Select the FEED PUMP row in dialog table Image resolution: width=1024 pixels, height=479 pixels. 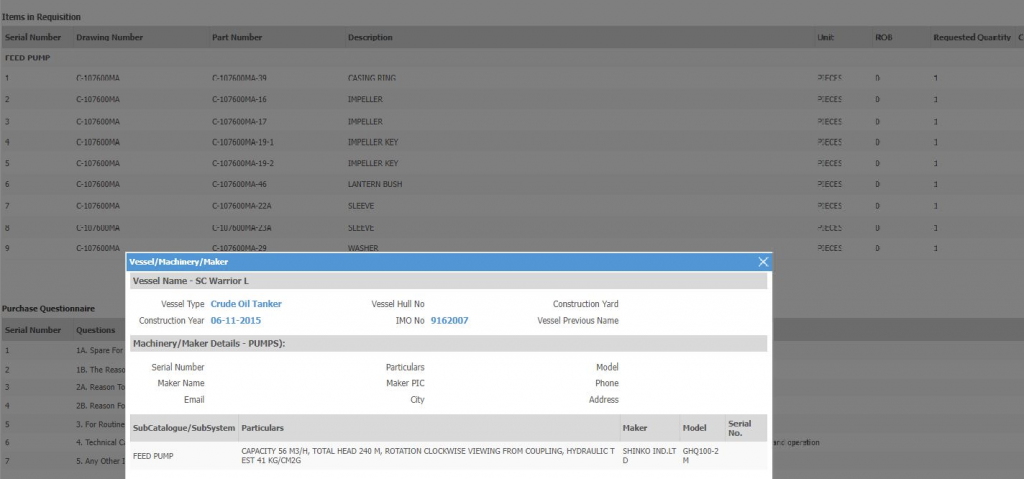tap(154, 456)
